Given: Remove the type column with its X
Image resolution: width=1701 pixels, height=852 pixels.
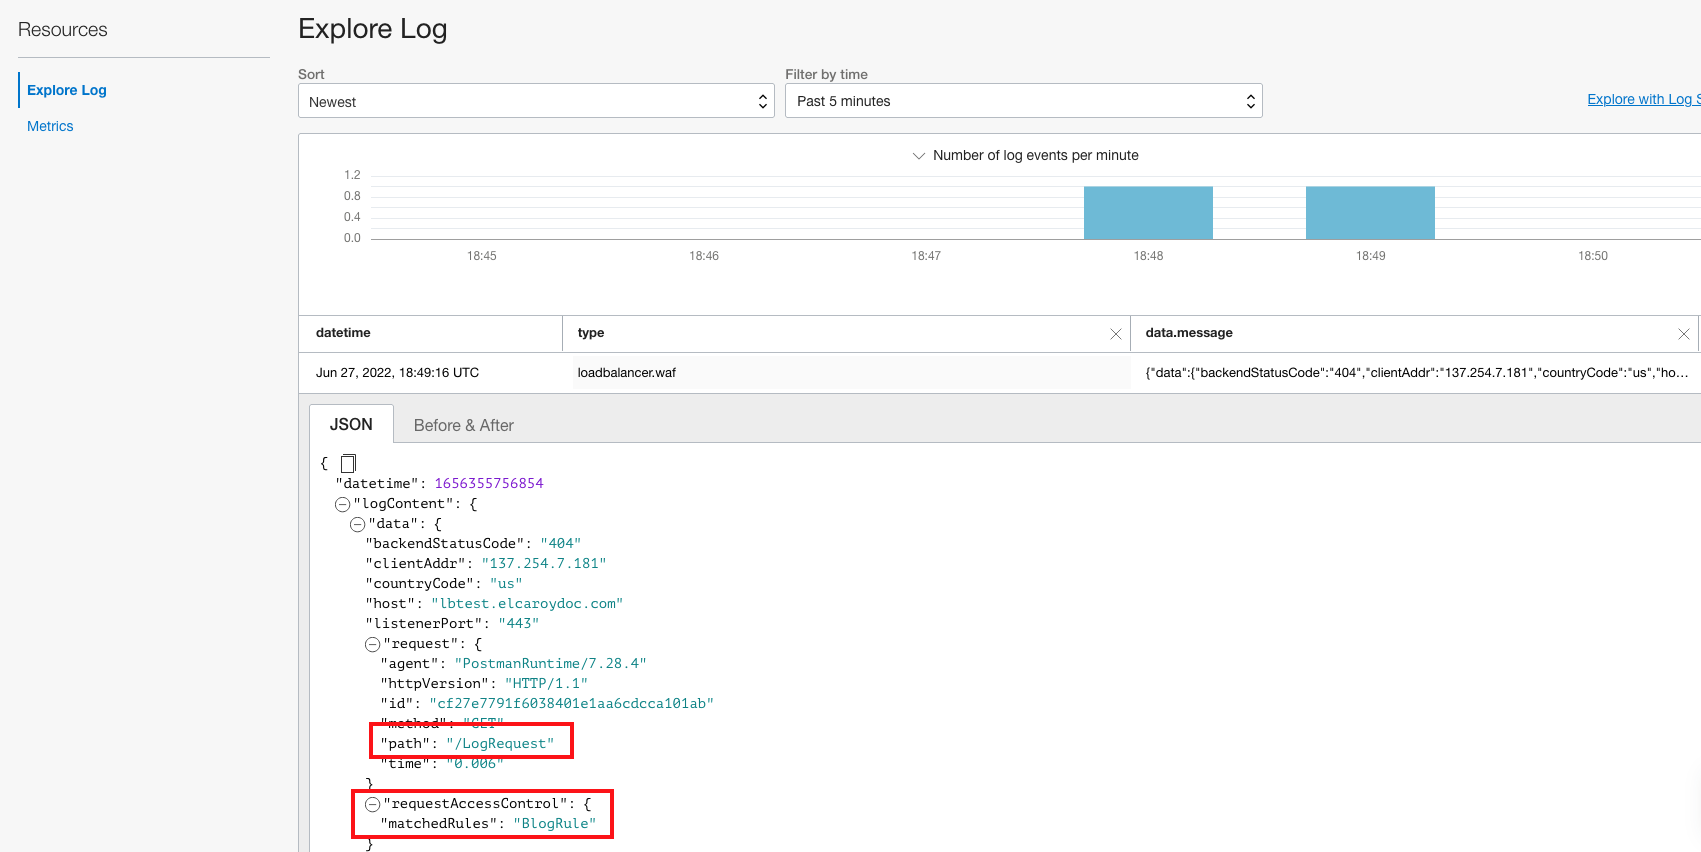Looking at the screenshot, I should pos(1116,334).
